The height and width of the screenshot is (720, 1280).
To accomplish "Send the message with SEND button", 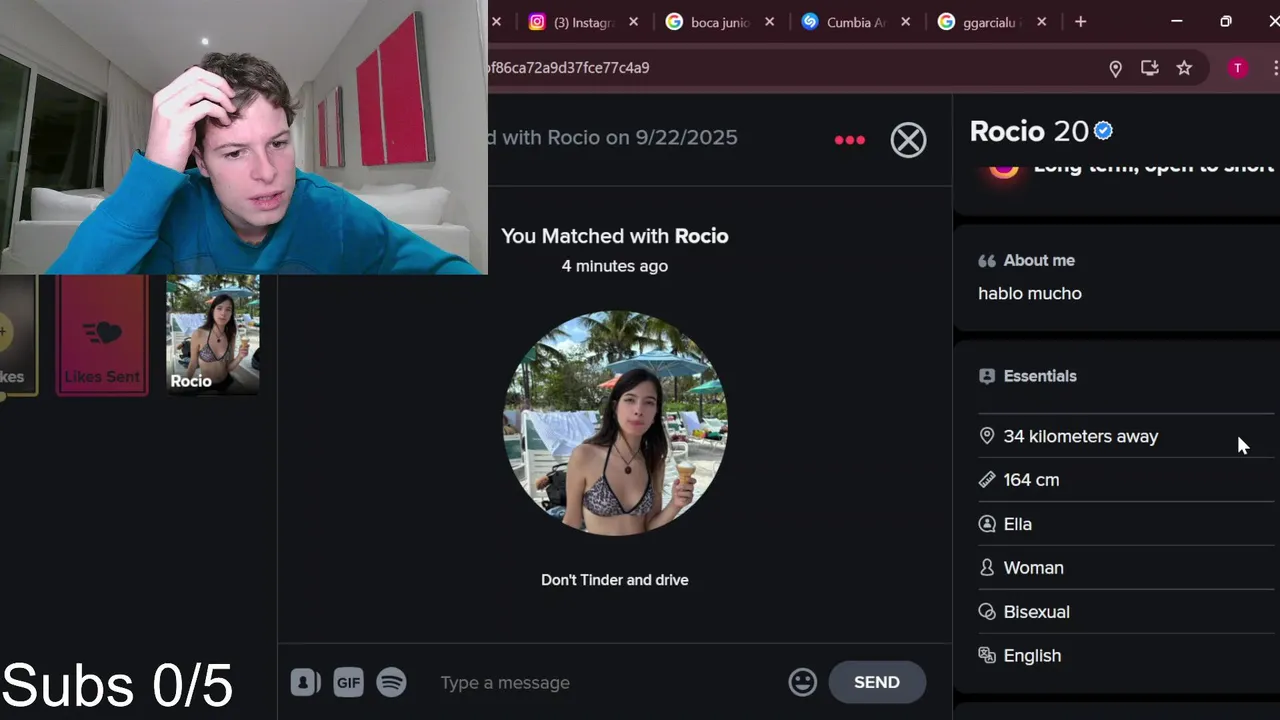I will [x=877, y=682].
